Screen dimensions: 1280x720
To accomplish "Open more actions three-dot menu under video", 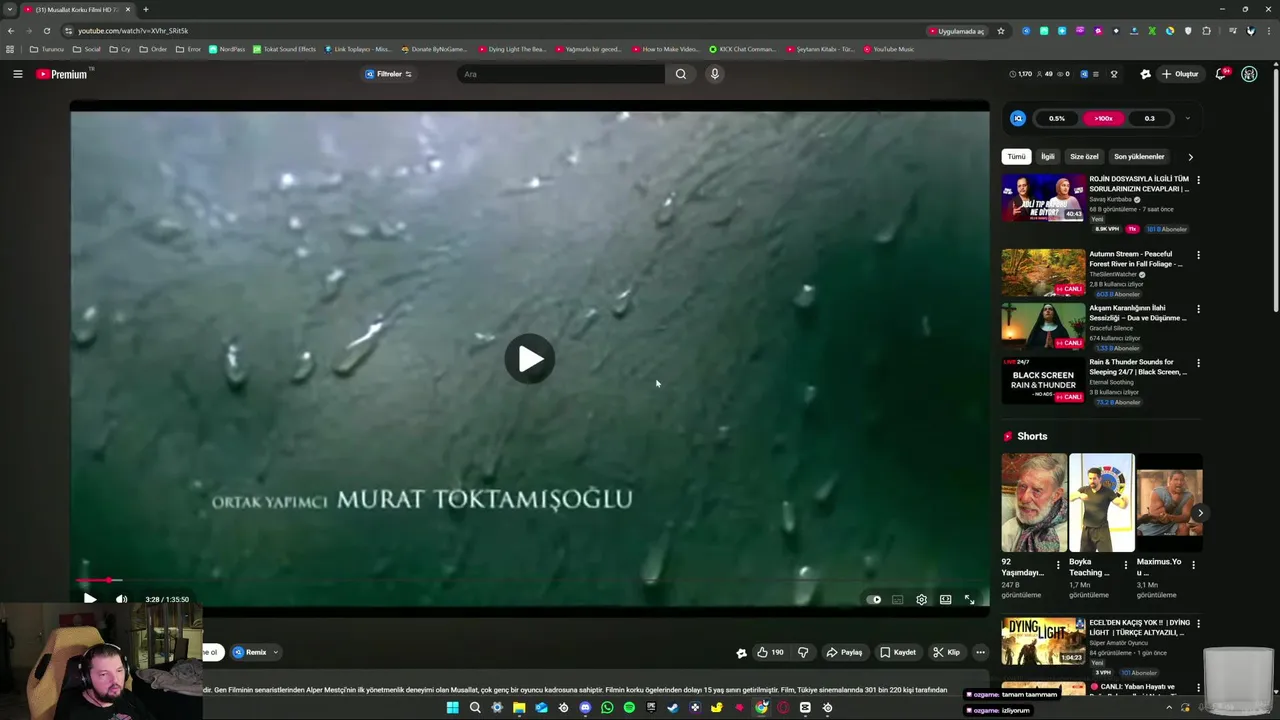I will [x=980, y=652].
